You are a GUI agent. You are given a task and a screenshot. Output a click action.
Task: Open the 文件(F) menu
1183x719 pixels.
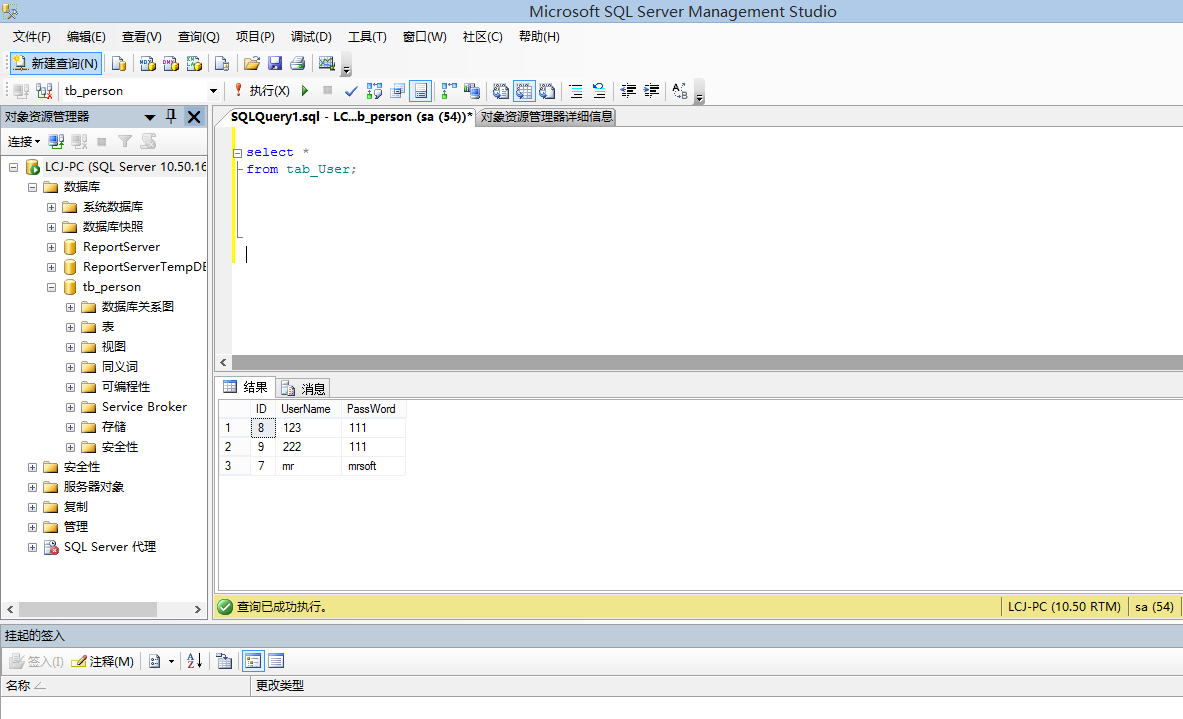pyautogui.click(x=32, y=36)
